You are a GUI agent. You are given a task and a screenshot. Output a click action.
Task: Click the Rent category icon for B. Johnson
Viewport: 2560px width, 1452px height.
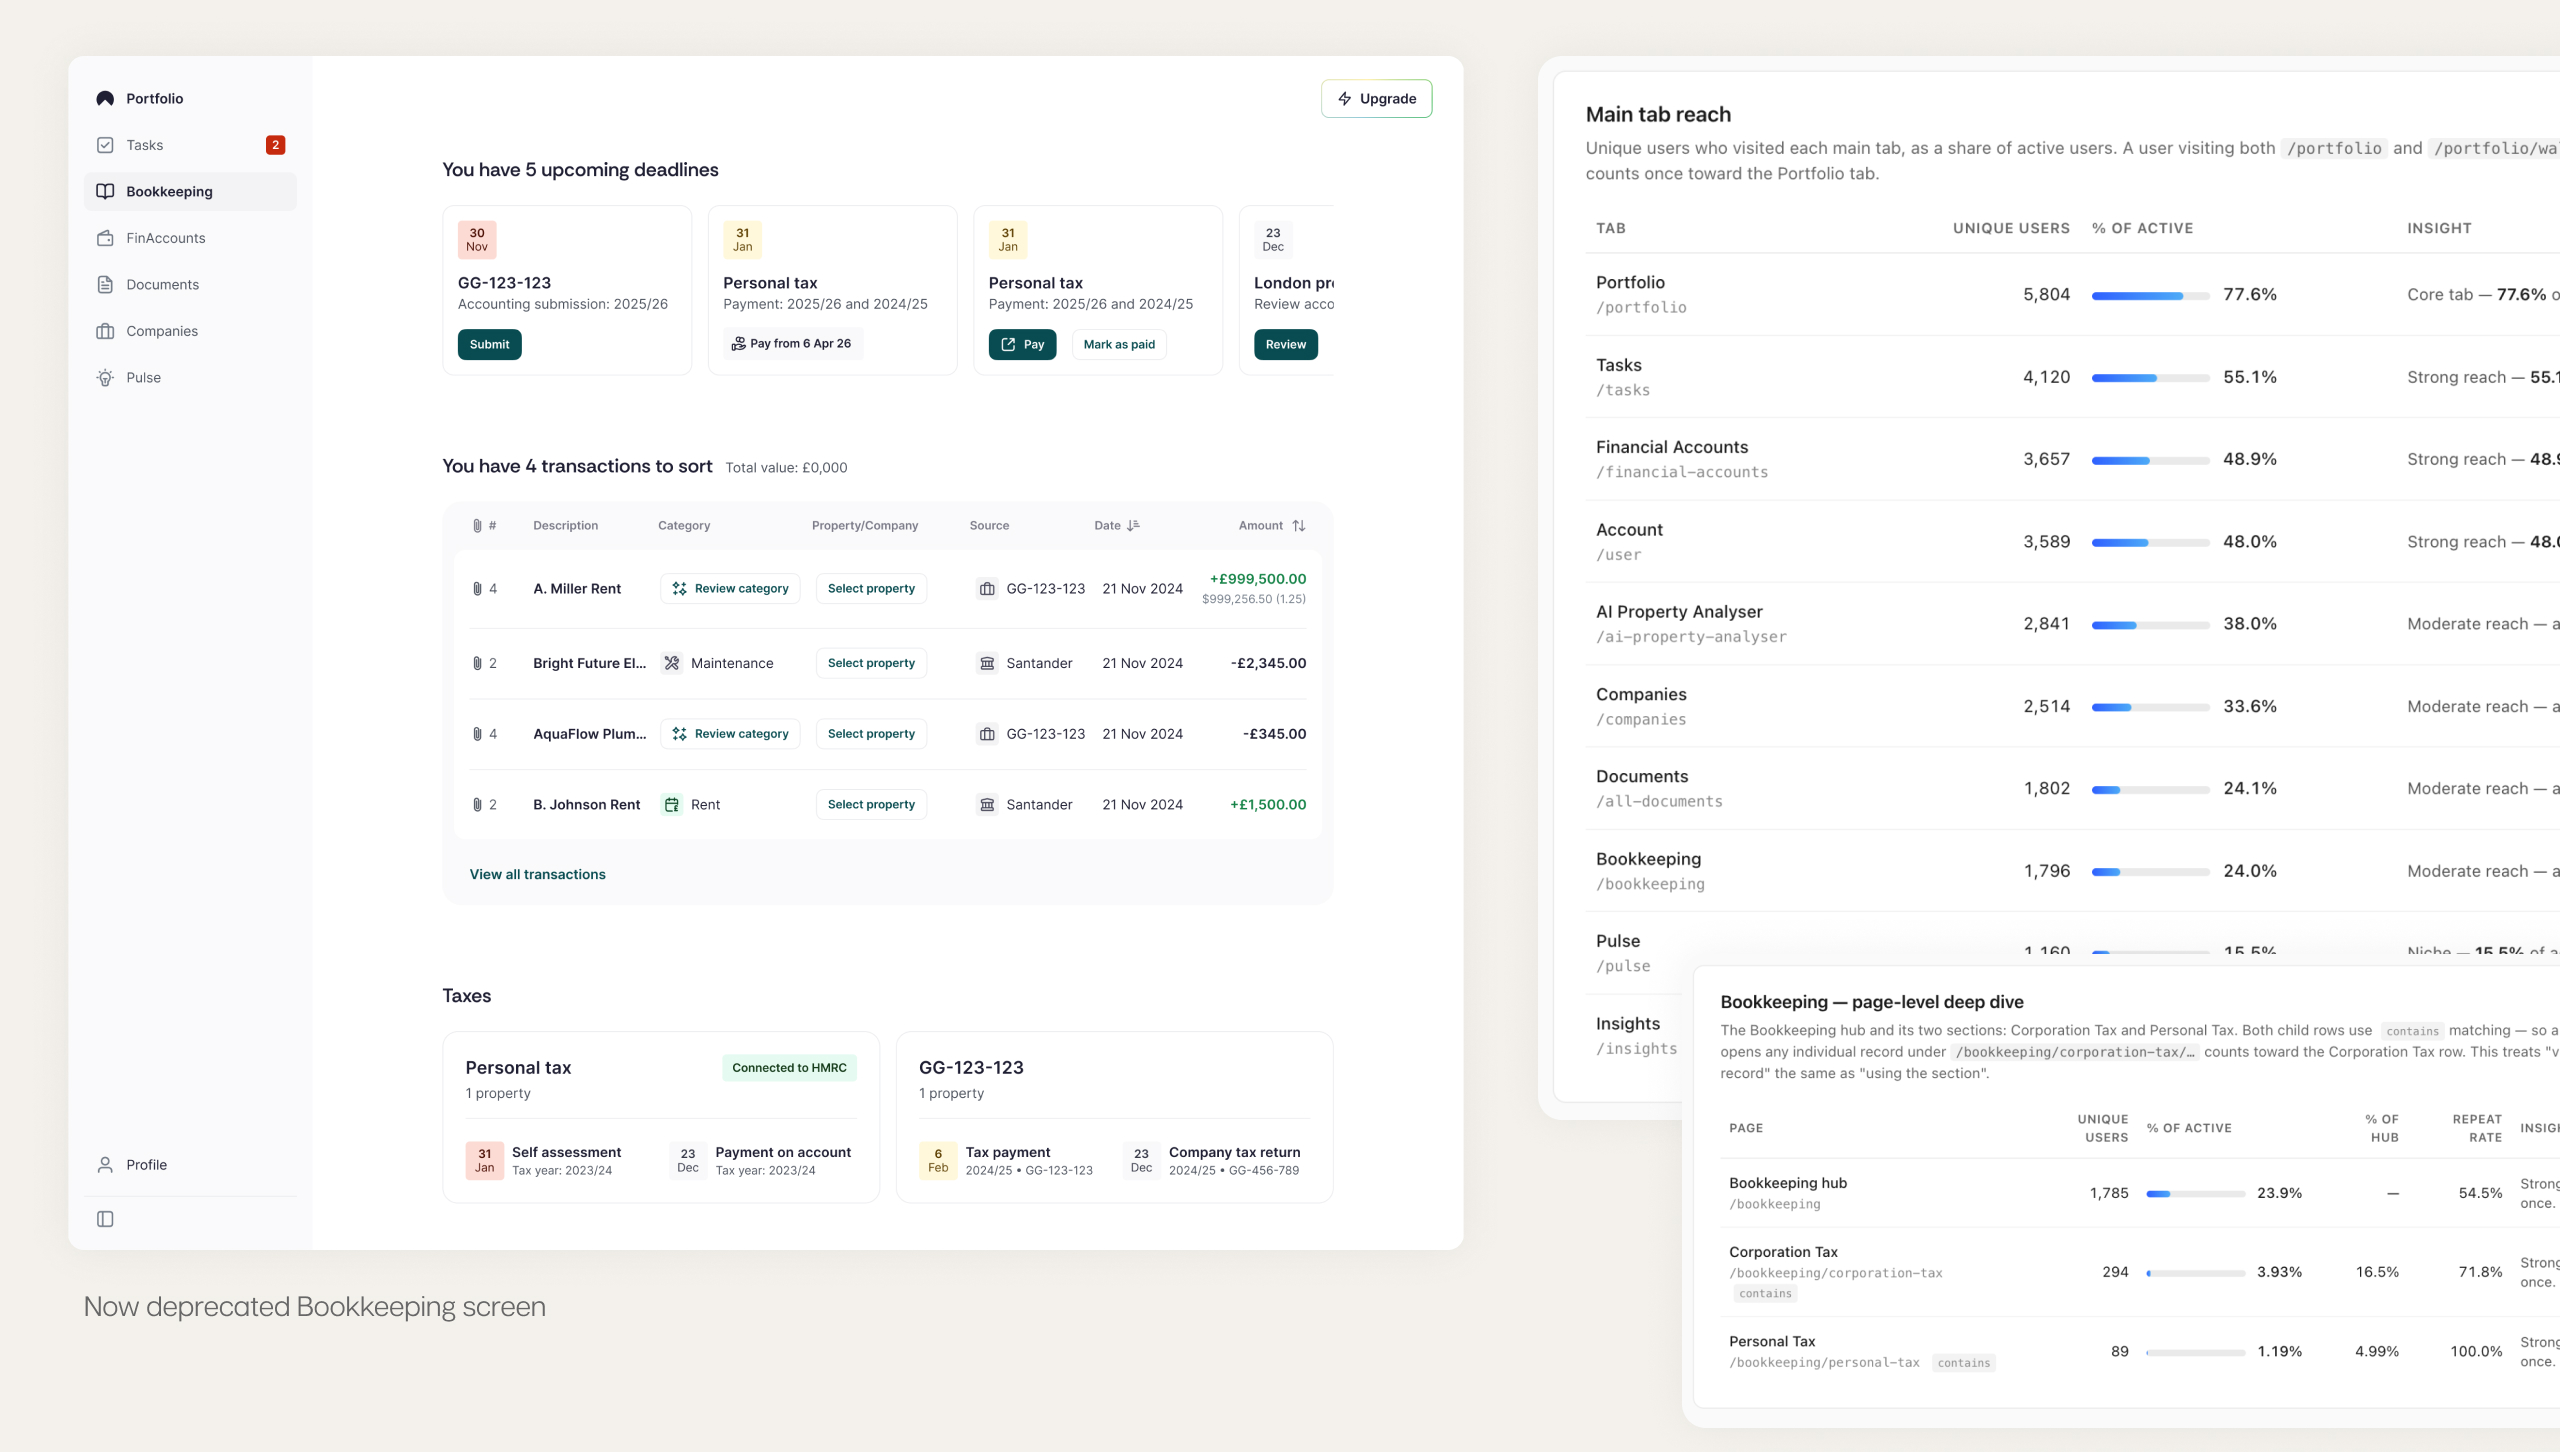click(672, 804)
